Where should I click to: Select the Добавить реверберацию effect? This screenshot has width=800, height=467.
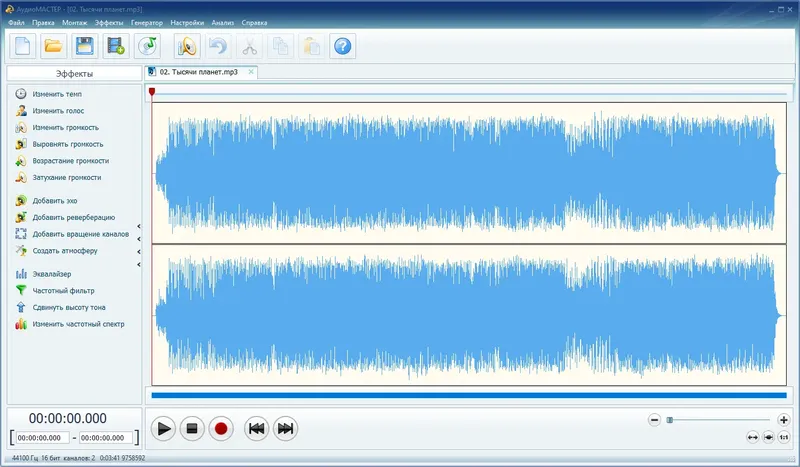[x=65, y=217]
